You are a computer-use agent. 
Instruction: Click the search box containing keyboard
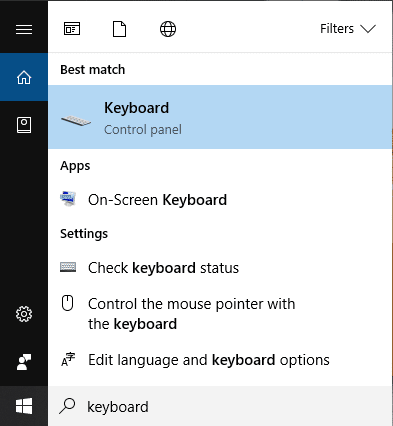(220, 406)
